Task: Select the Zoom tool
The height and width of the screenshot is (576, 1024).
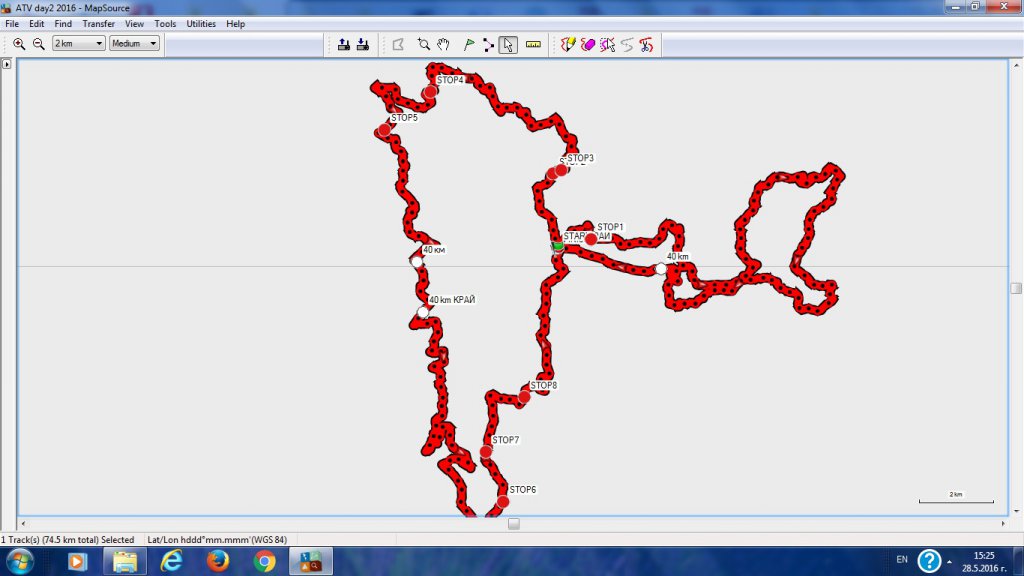Action: [424, 44]
